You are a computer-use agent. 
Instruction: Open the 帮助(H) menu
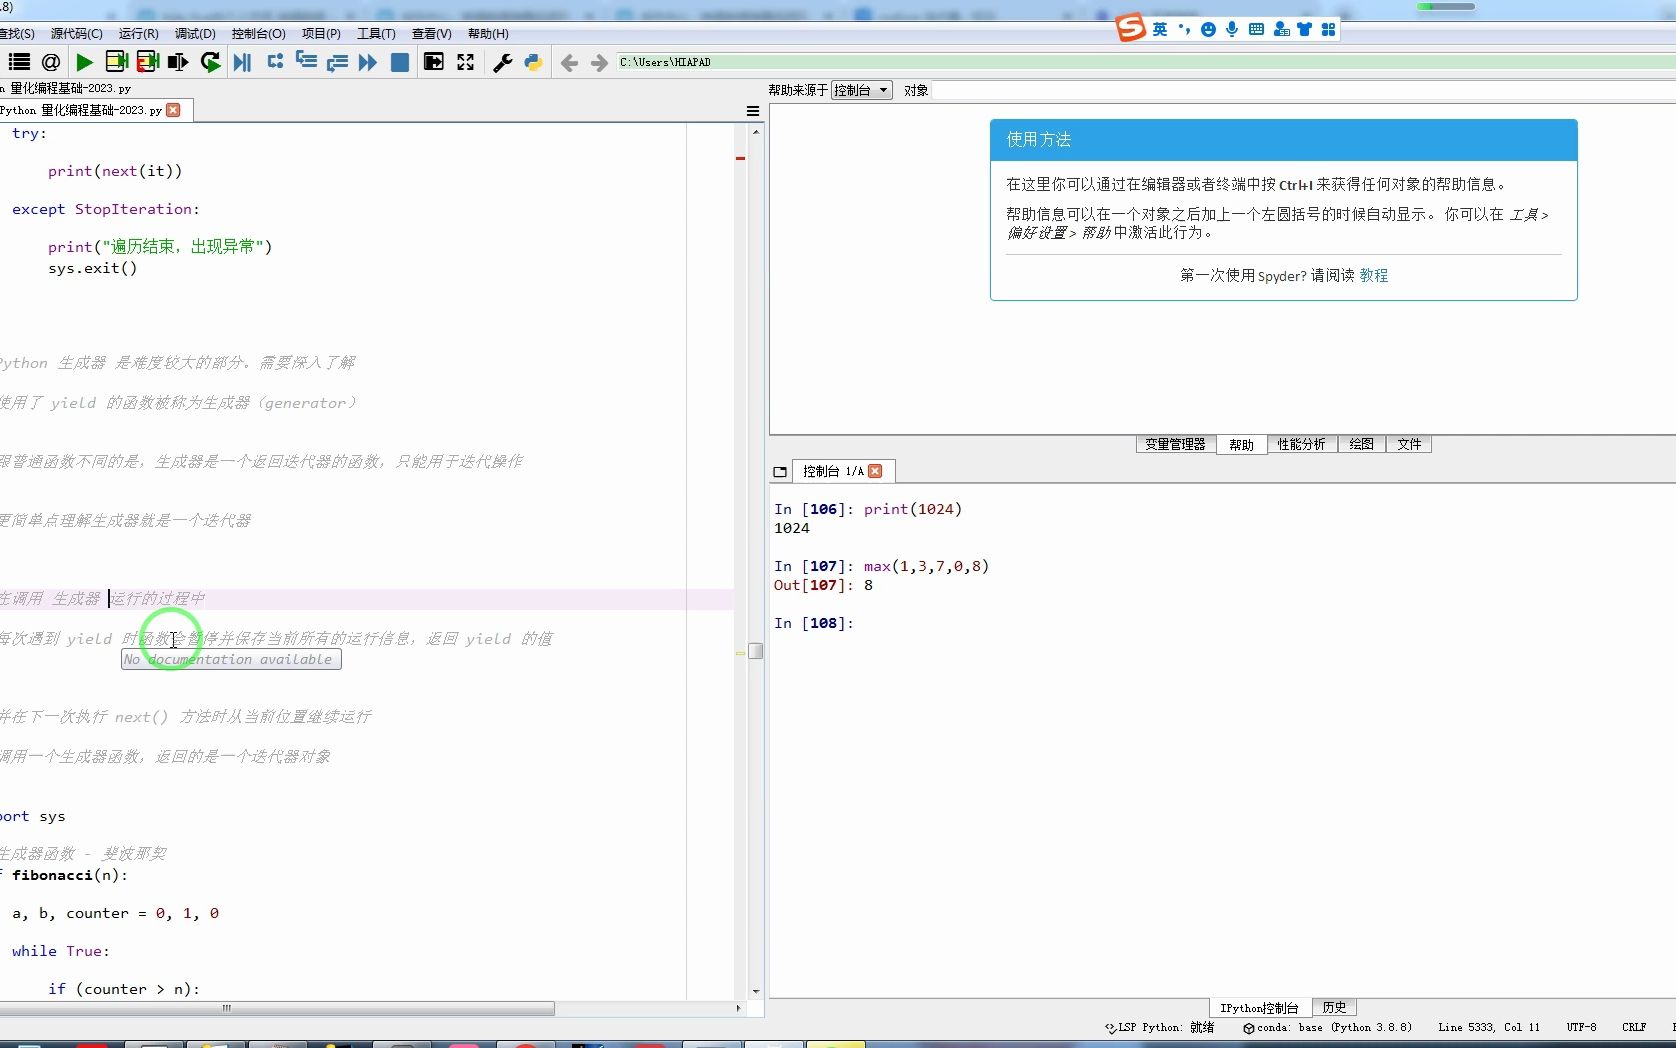pyautogui.click(x=488, y=34)
